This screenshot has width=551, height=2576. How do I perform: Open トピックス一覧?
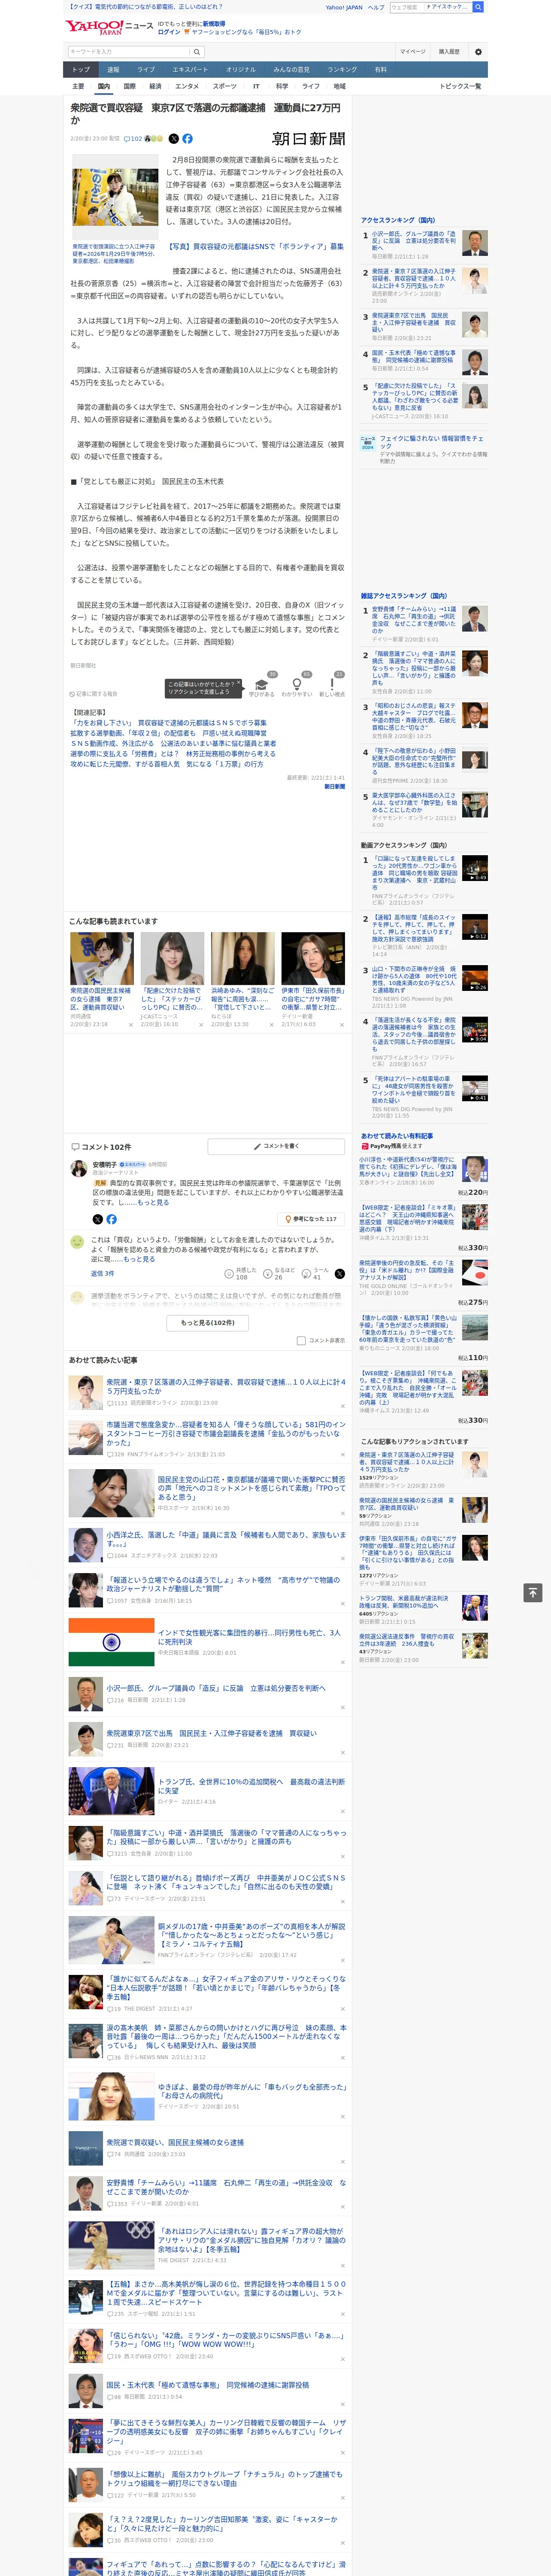(460, 86)
